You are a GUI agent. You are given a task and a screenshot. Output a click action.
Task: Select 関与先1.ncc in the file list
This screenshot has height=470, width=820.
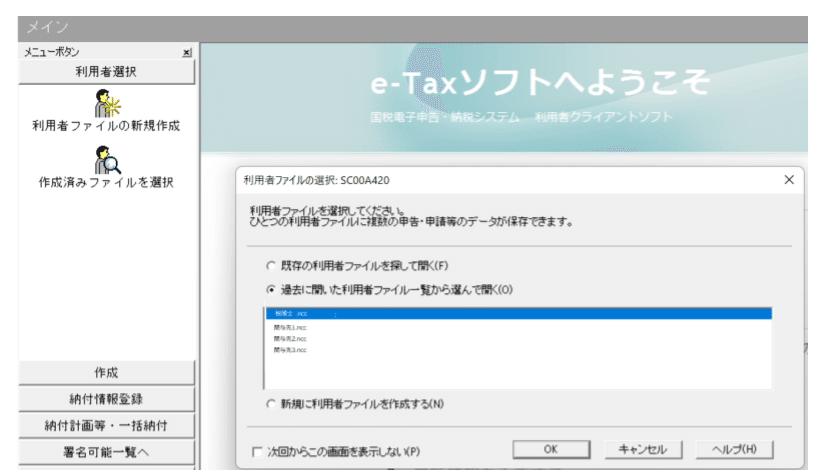(x=290, y=328)
